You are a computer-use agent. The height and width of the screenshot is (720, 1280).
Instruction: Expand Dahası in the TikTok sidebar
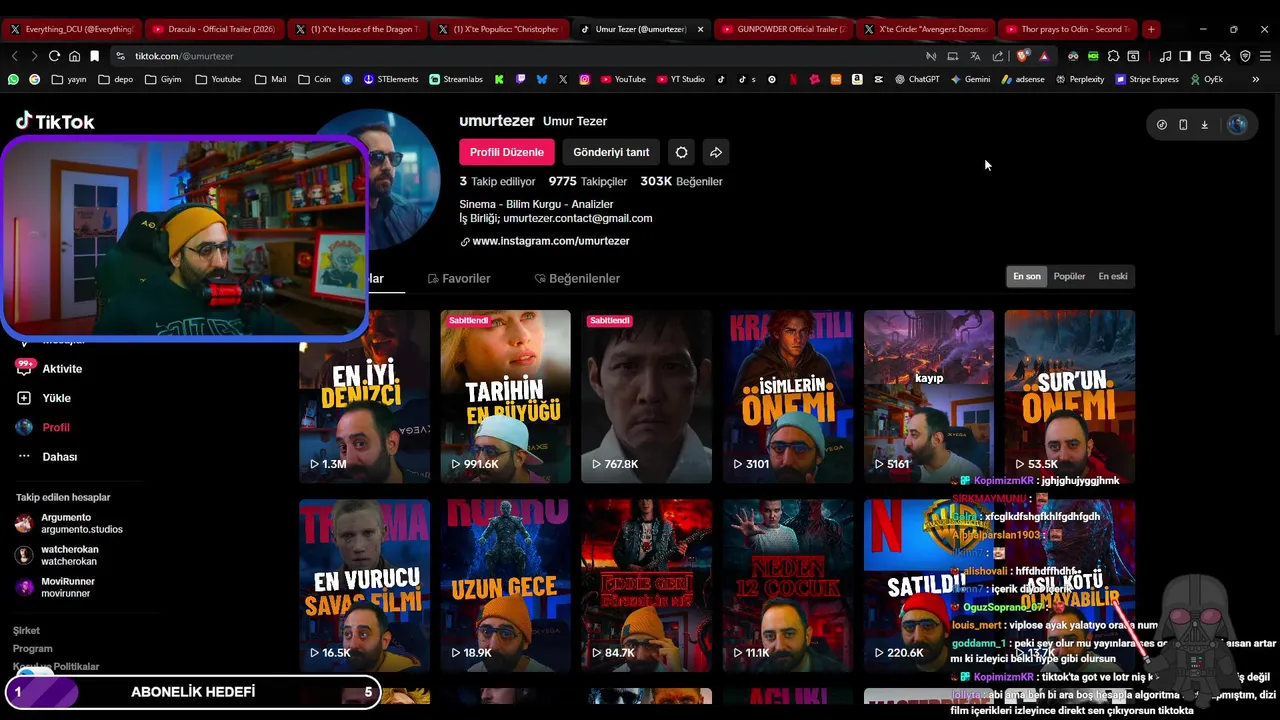coord(59,457)
